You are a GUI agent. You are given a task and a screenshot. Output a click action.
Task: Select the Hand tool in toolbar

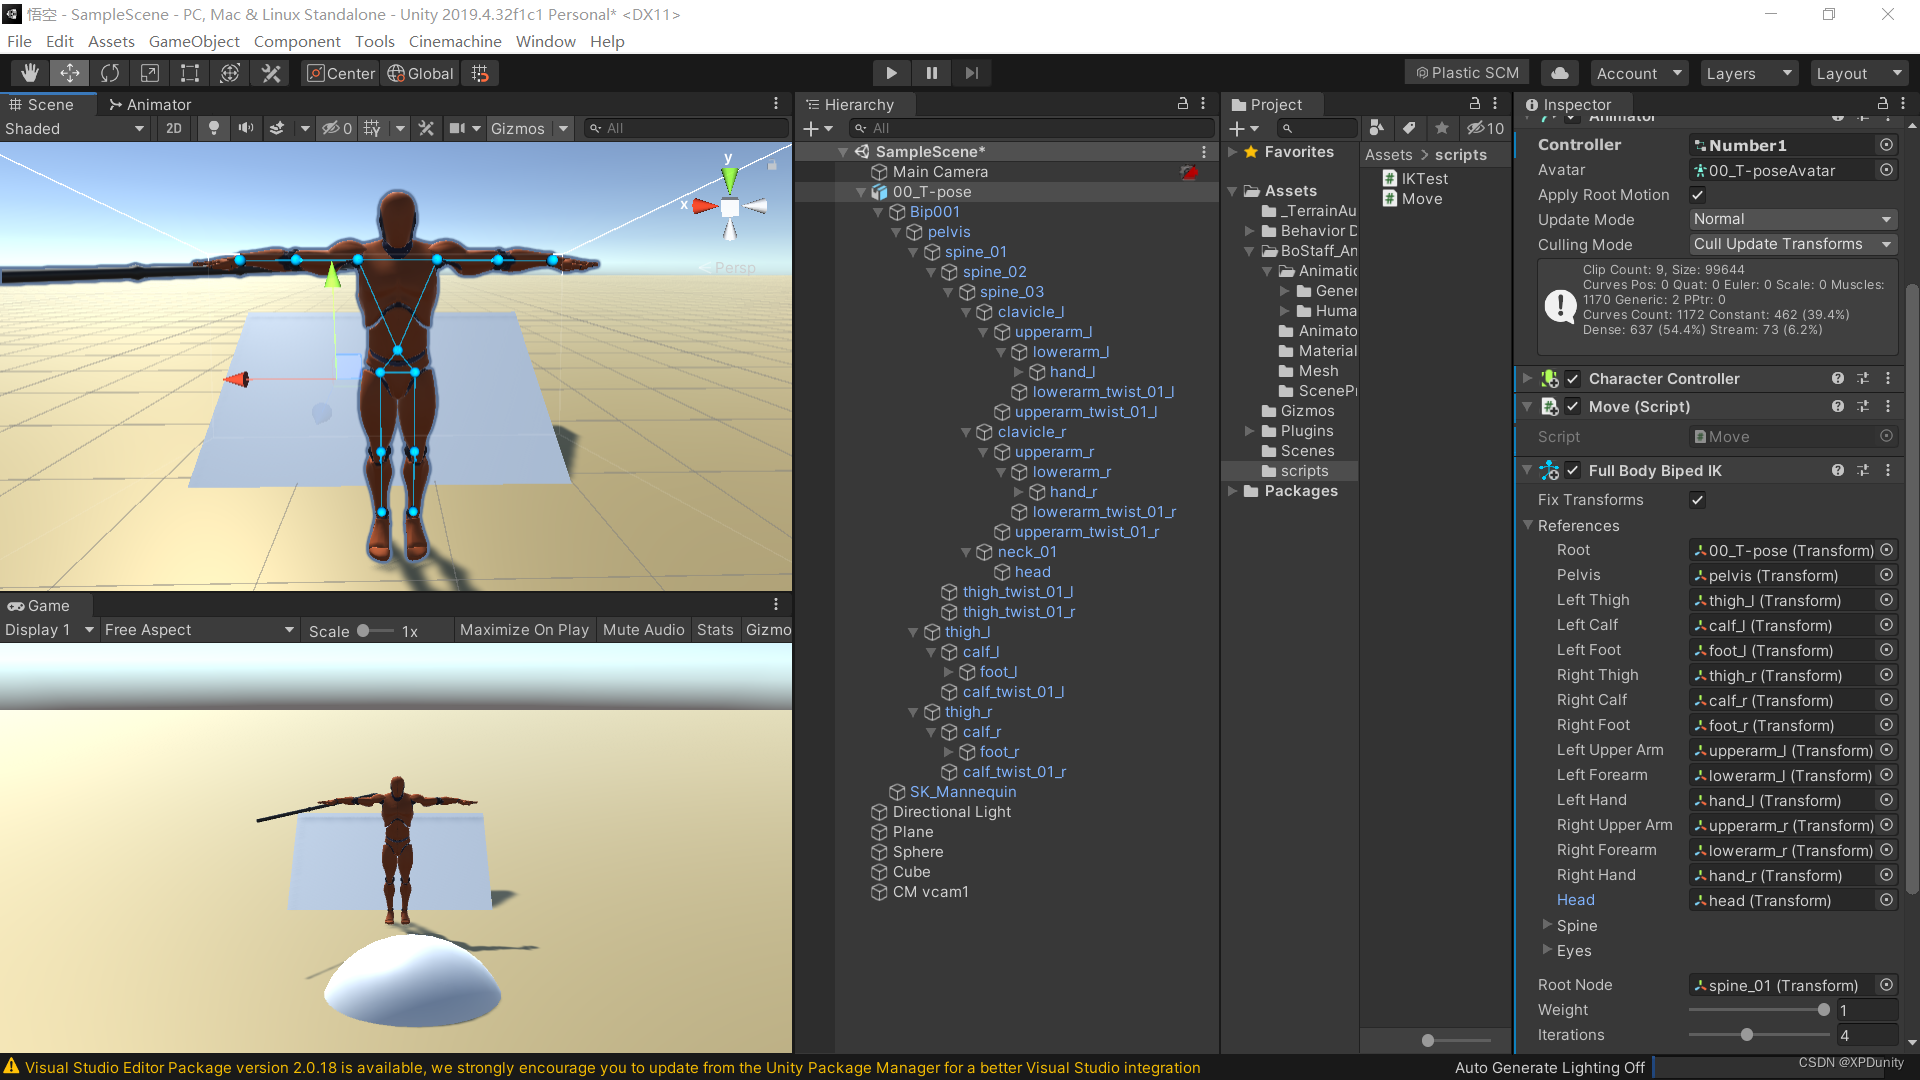(30, 73)
